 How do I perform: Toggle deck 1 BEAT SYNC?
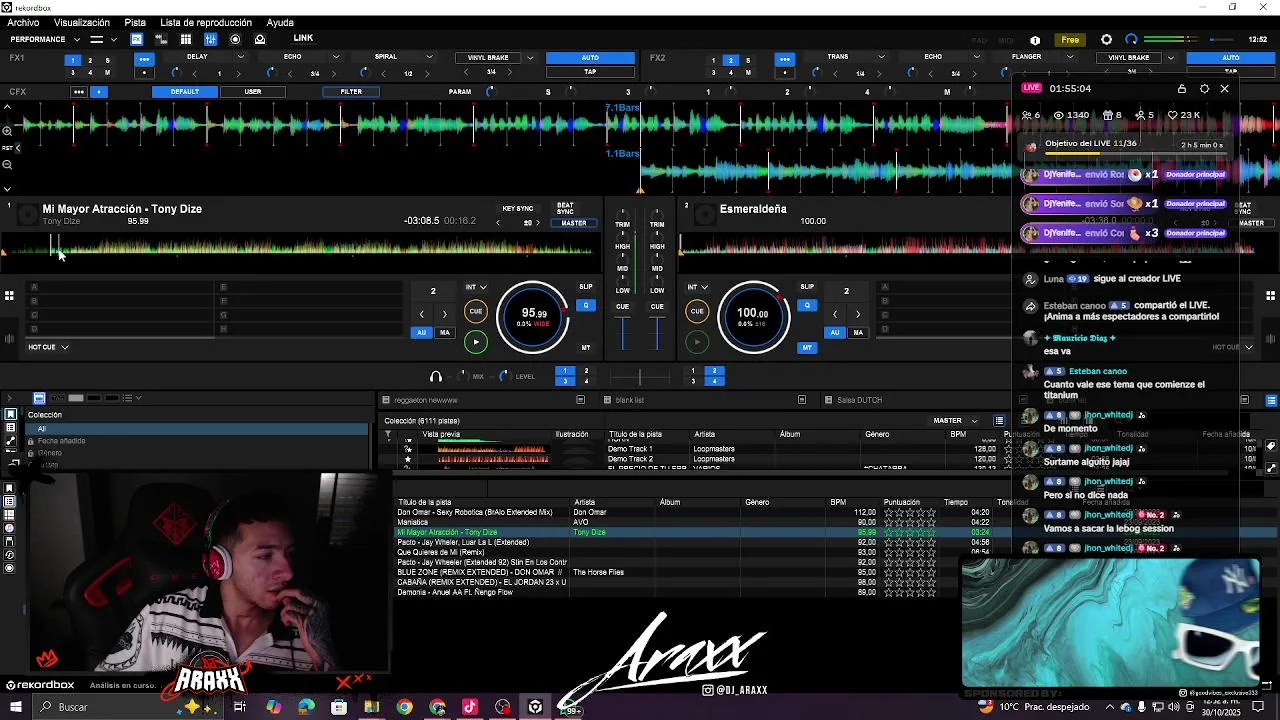[x=565, y=209]
